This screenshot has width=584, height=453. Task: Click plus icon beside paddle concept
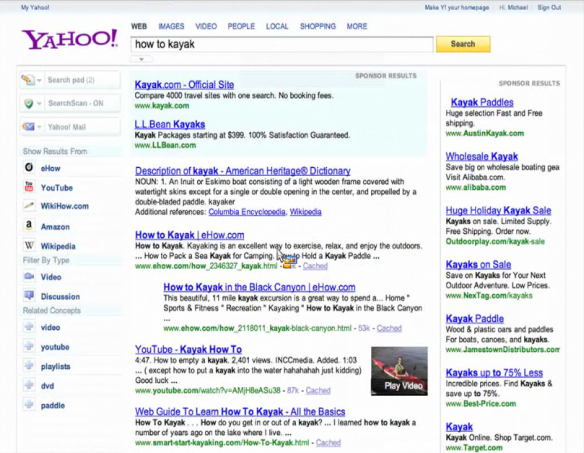29,405
